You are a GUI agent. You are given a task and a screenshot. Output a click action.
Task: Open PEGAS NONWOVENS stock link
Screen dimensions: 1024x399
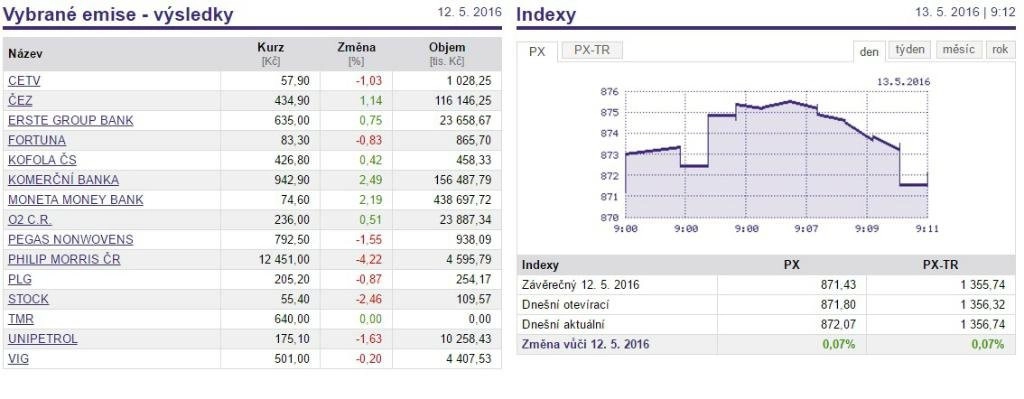click(x=71, y=240)
